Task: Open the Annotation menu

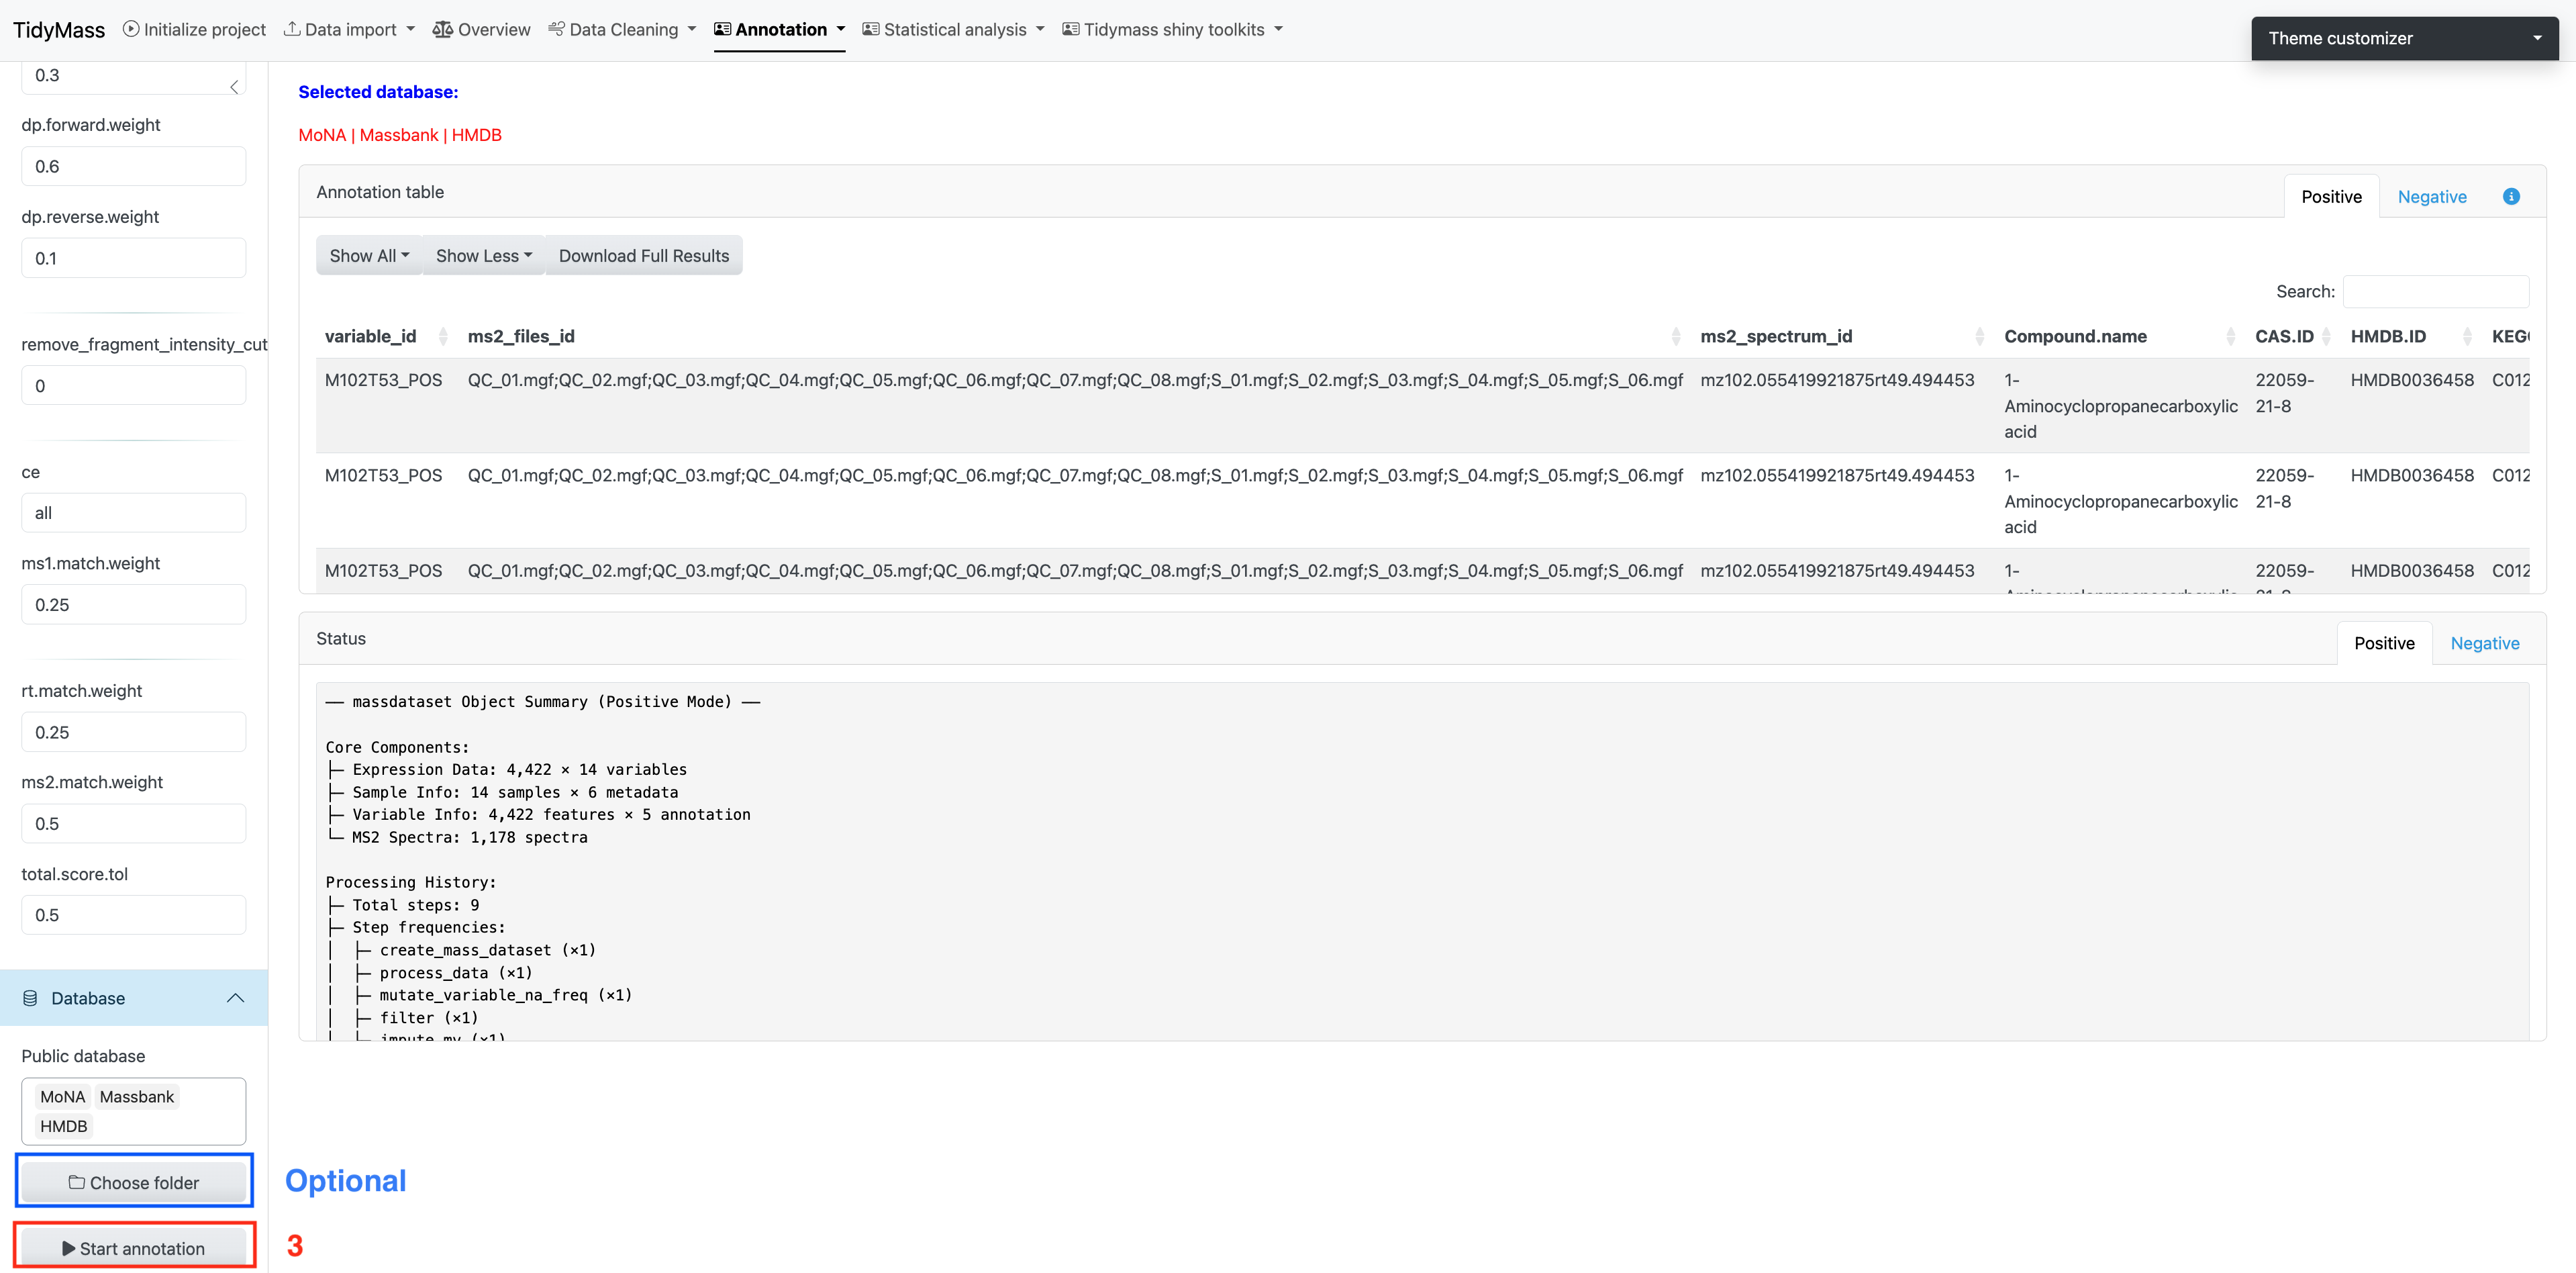Action: [x=779, y=30]
